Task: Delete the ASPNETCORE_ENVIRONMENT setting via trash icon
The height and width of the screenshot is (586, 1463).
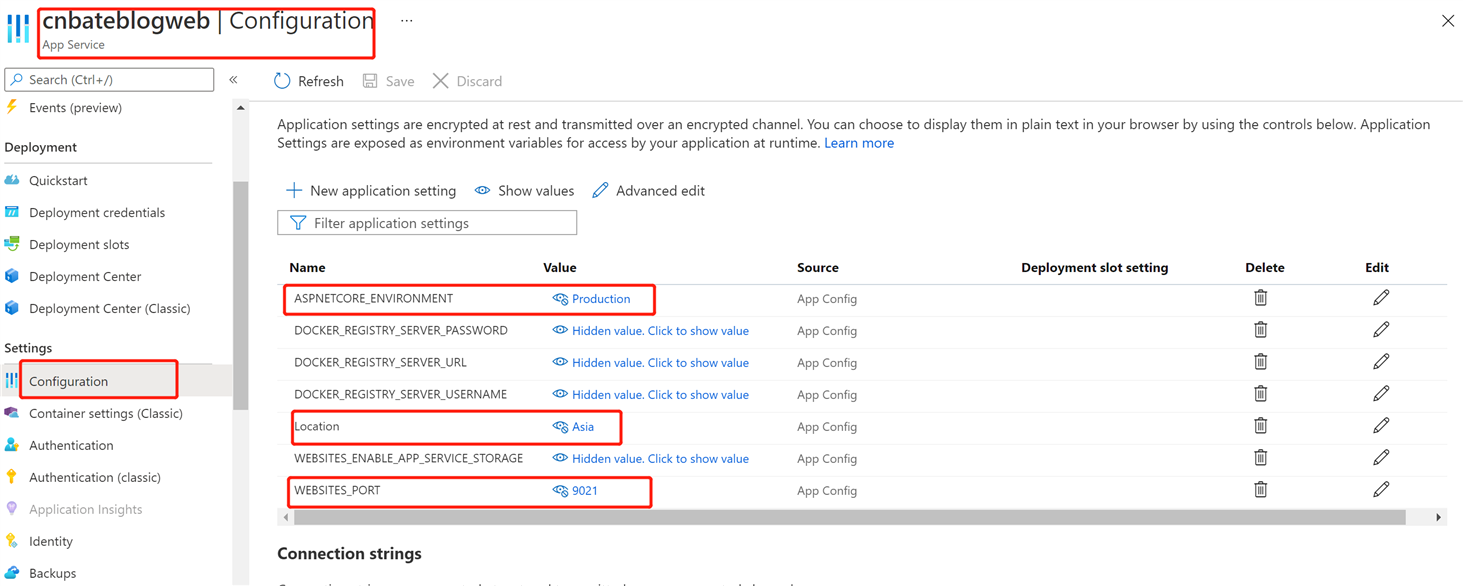Action: coord(1260,298)
